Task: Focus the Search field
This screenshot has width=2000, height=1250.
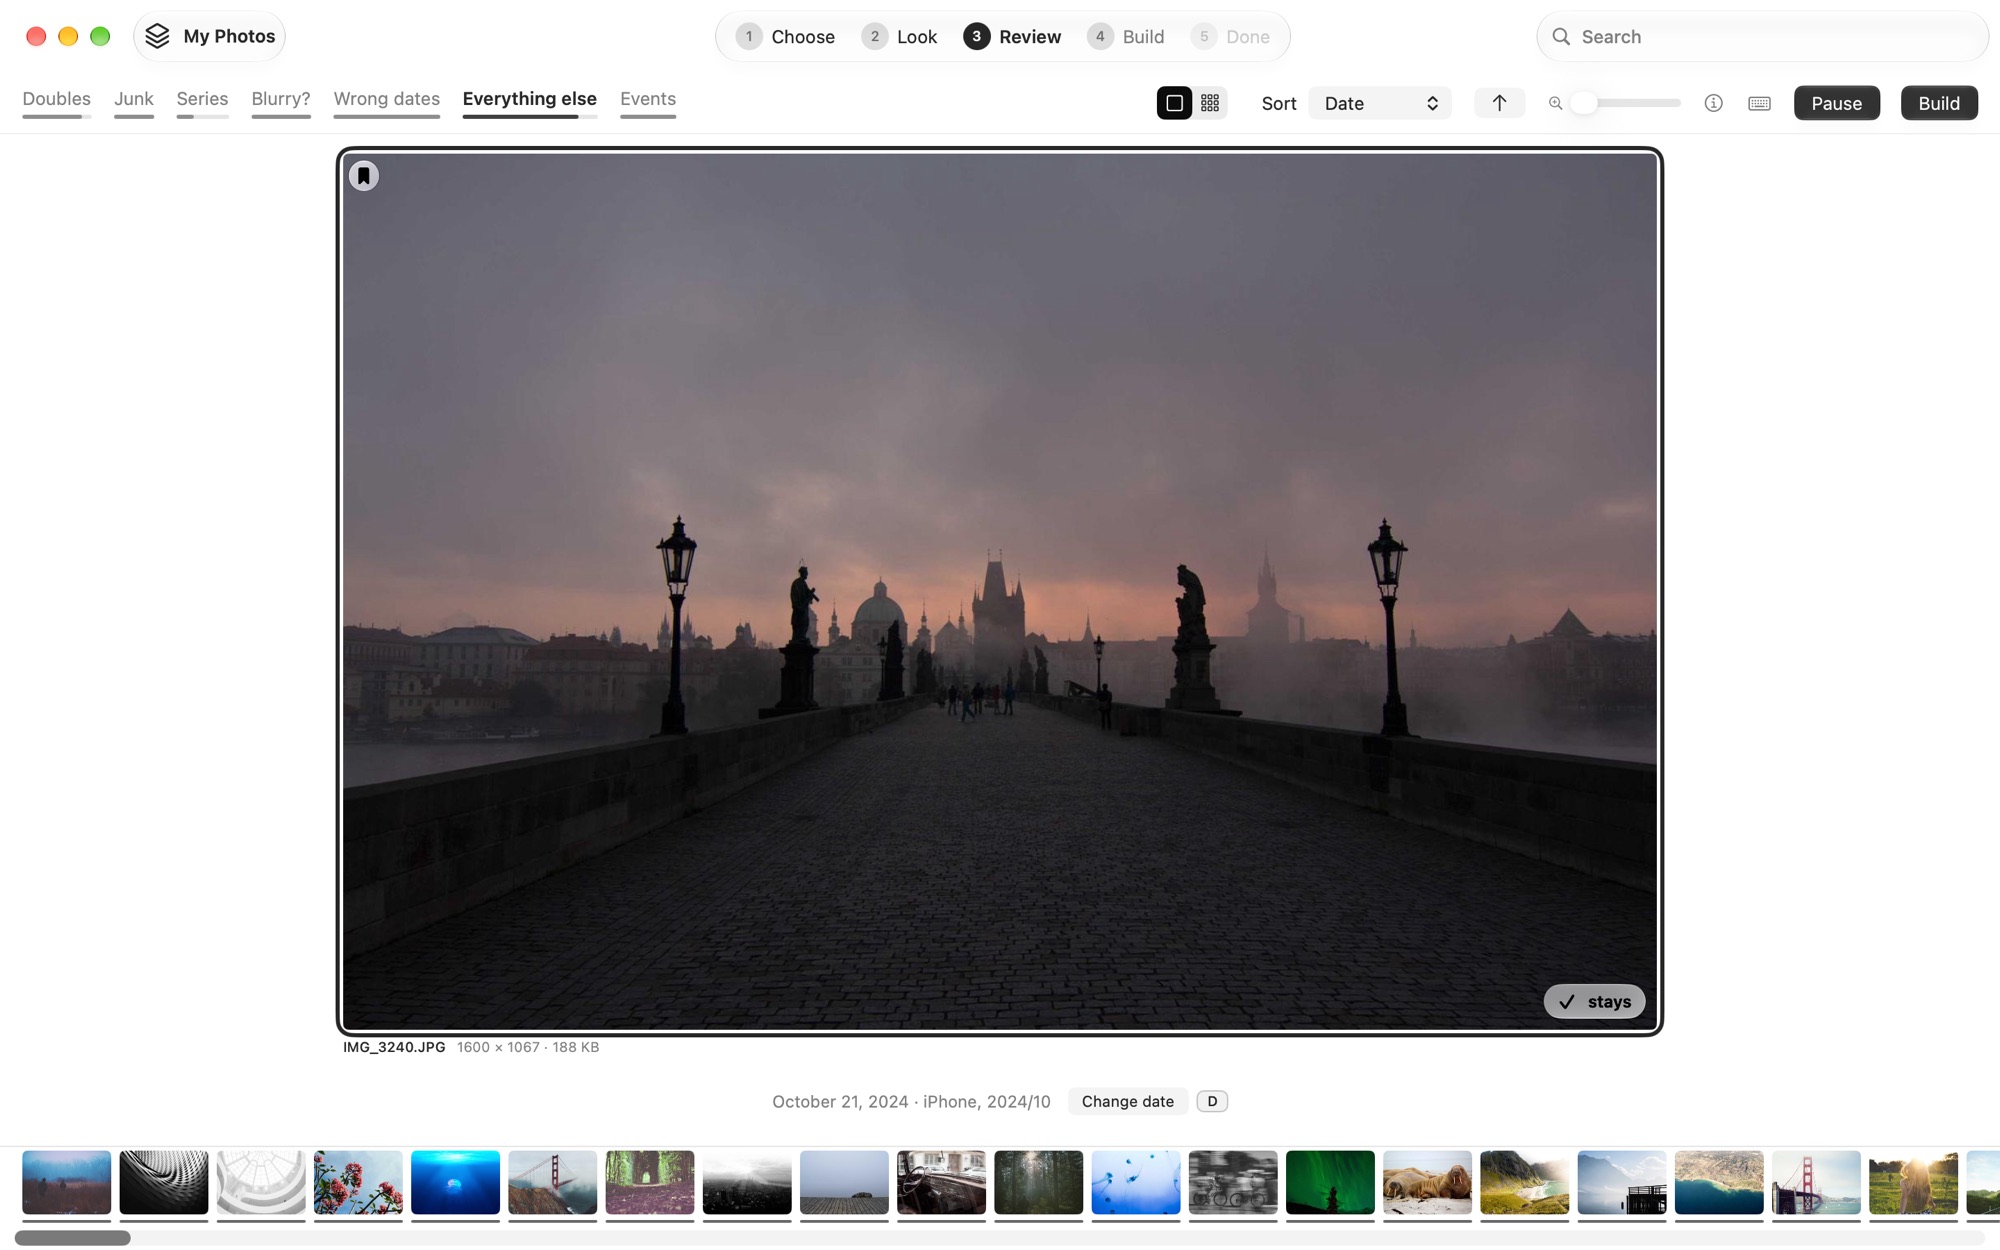Action: (1762, 37)
